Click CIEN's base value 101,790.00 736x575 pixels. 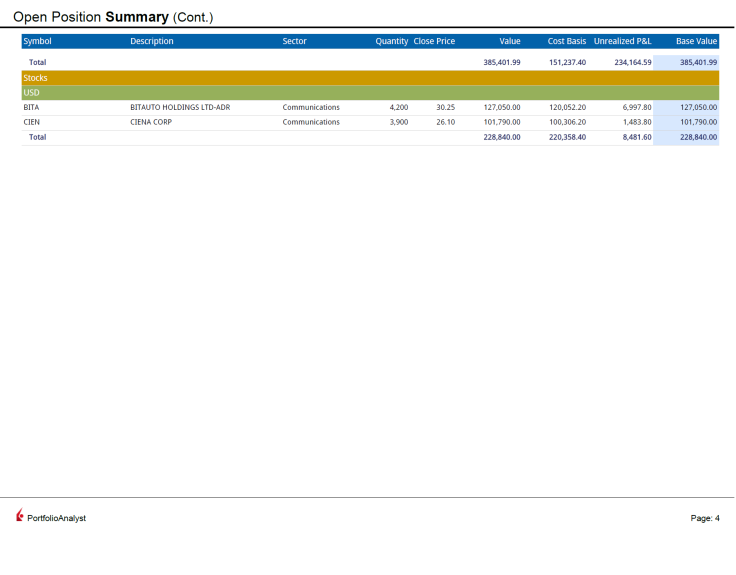(x=698, y=122)
